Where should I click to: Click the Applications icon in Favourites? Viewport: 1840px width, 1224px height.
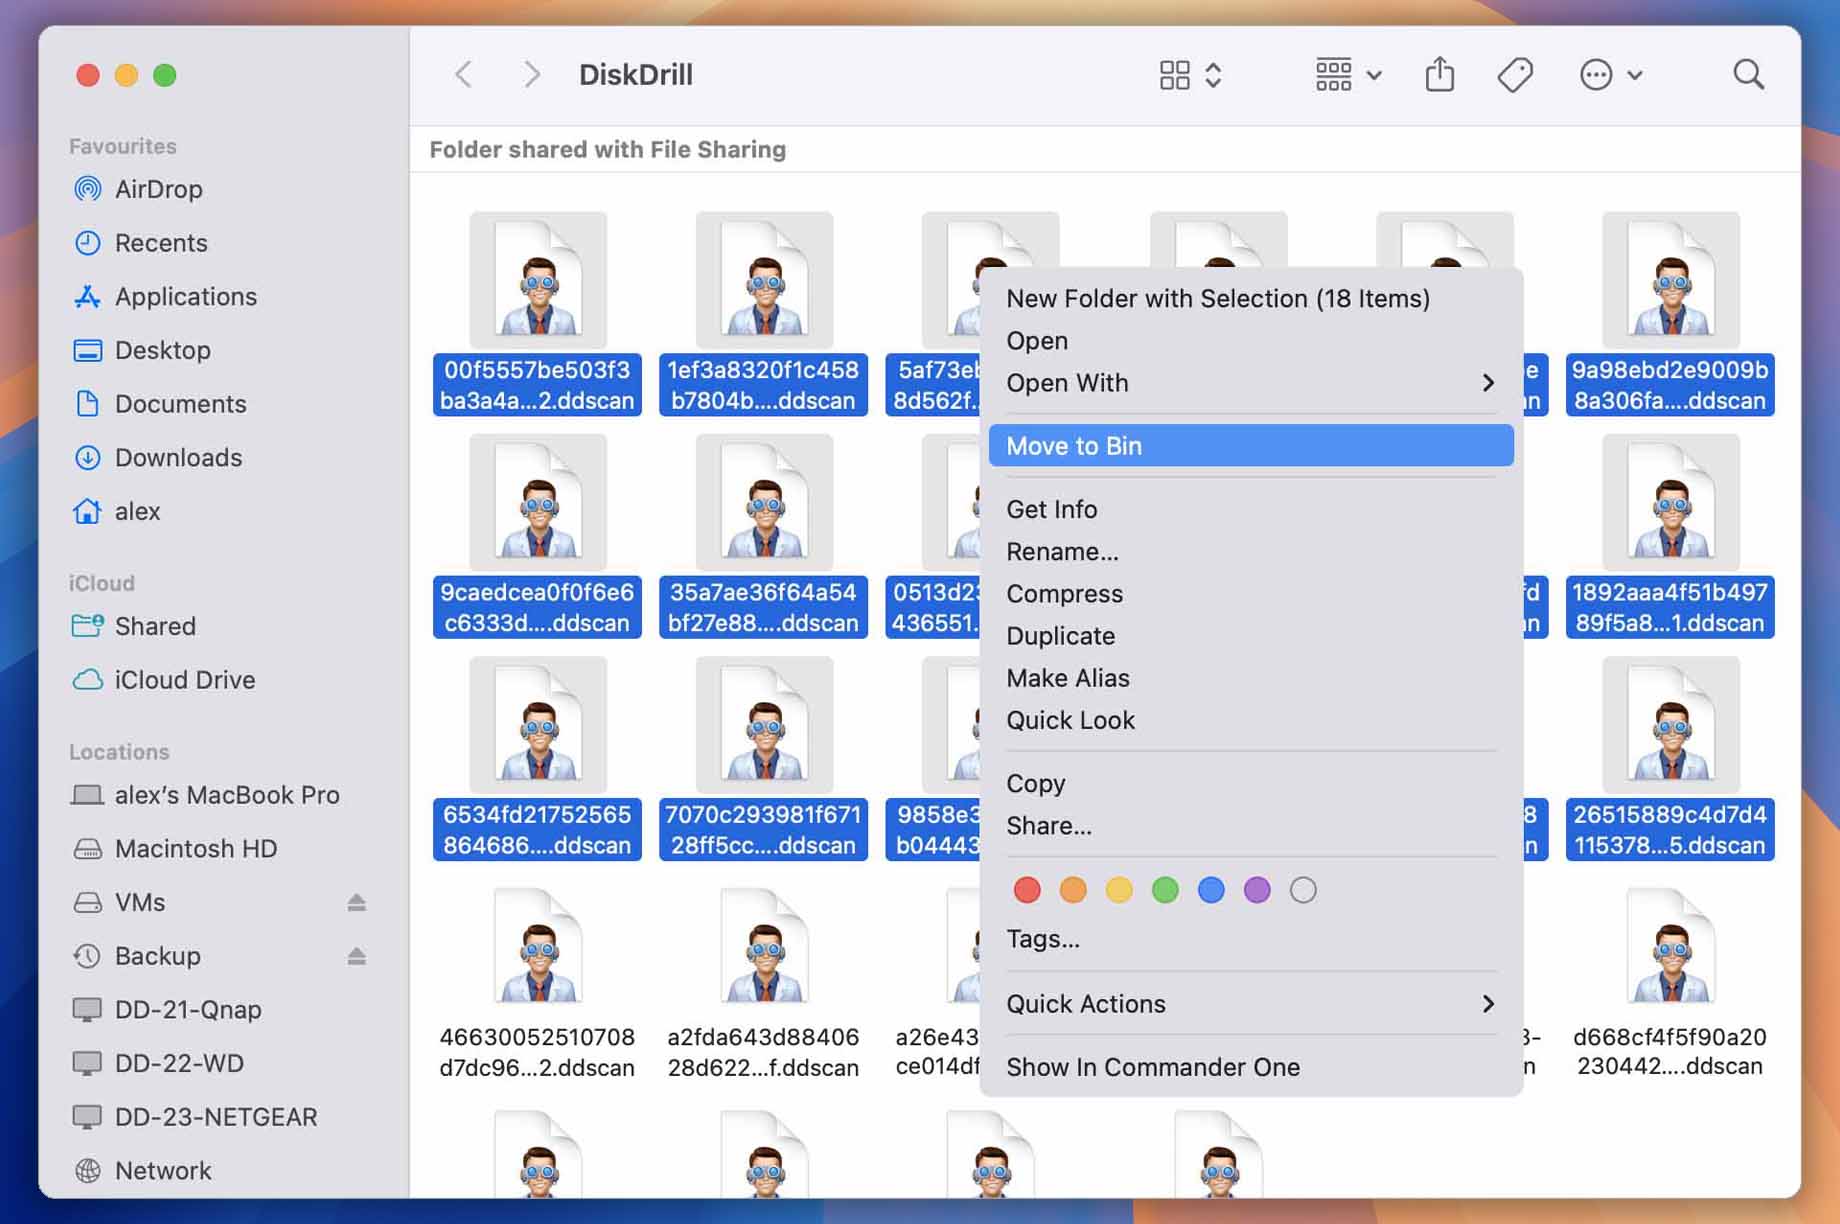88,297
